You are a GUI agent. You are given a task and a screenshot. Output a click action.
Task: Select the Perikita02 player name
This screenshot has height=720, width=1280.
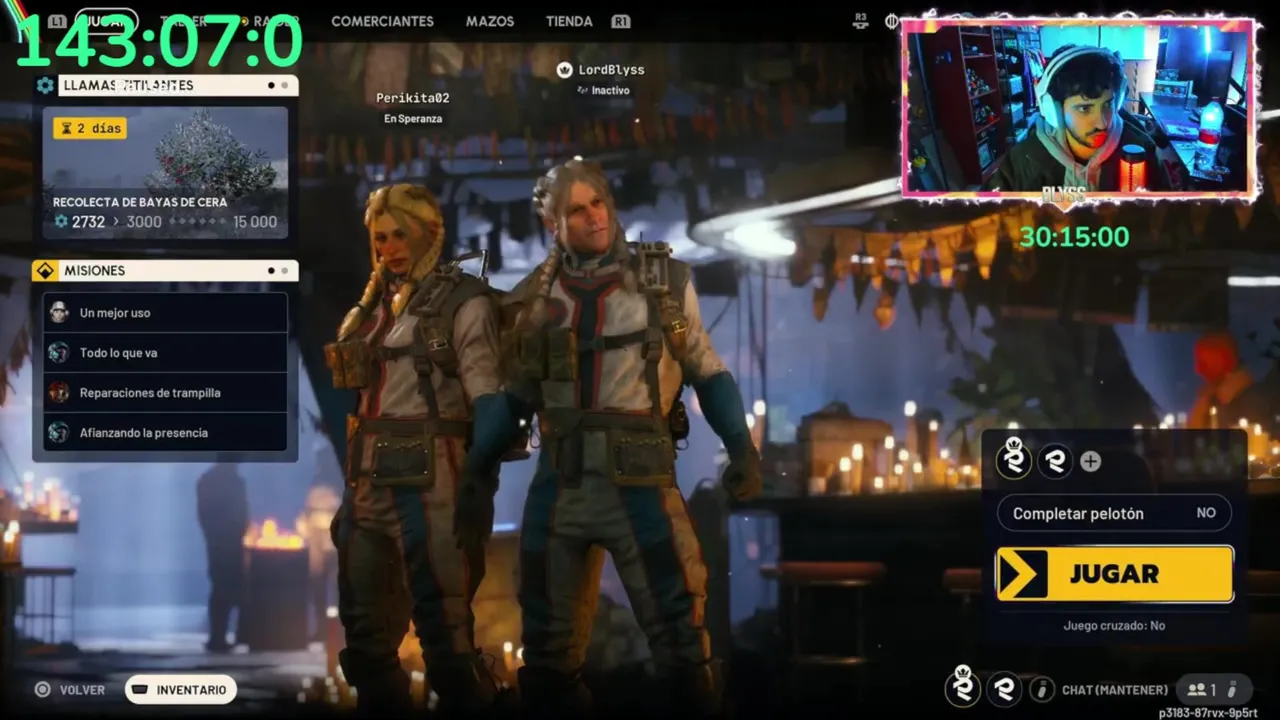click(x=412, y=98)
